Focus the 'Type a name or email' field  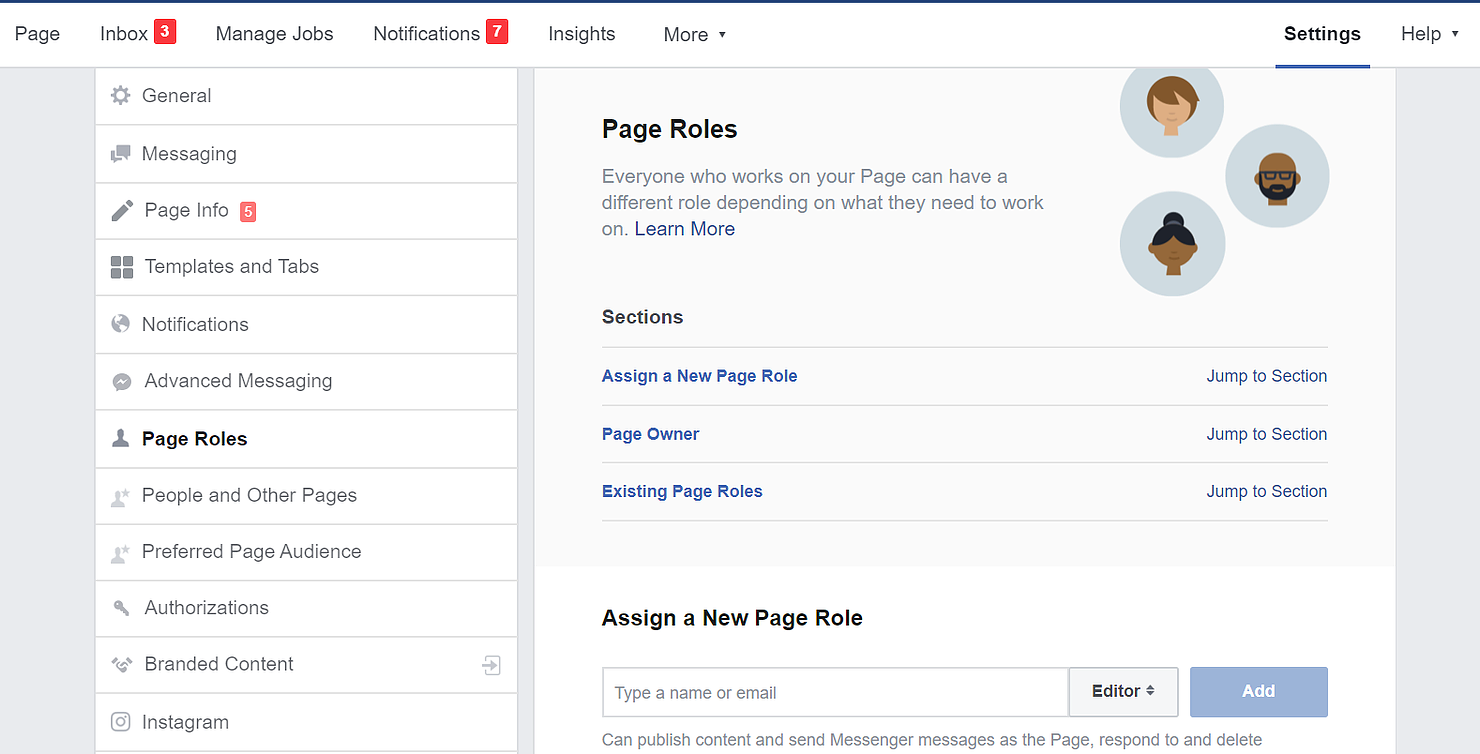(x=836, y=692)
